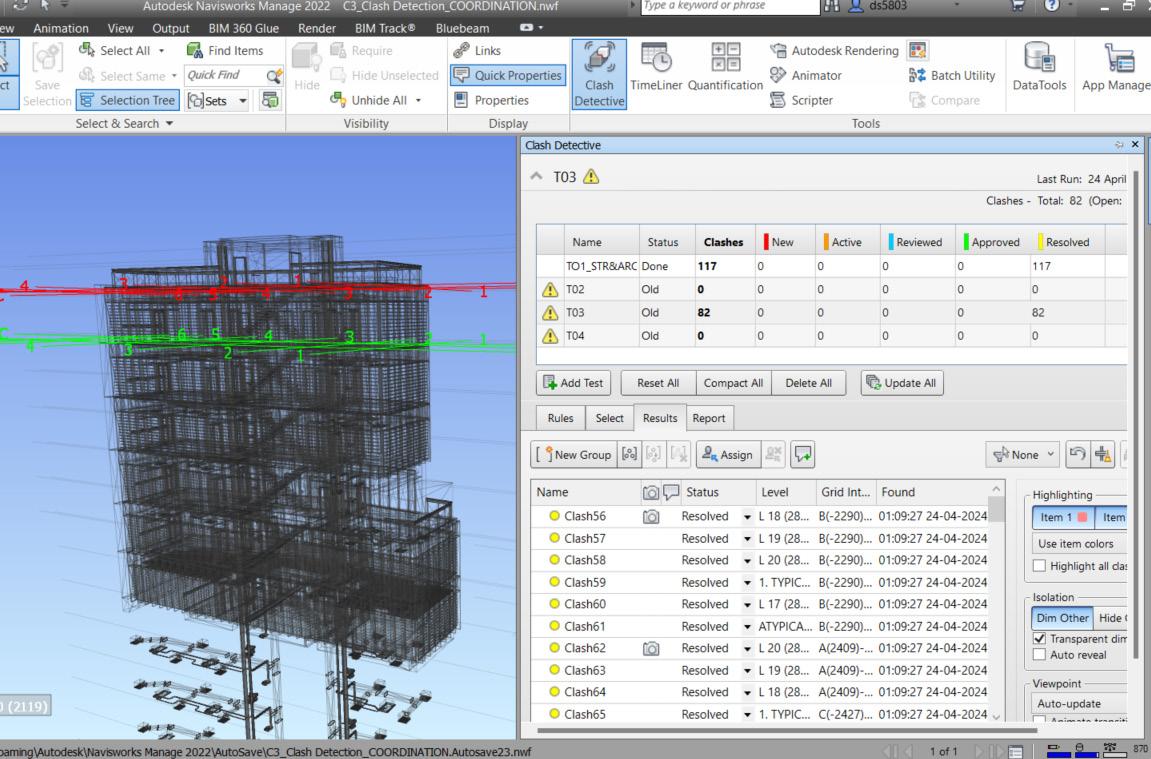Click the Add Test button
This screenshot has width=1151, height=759.
pyautogui.click(x=575, y=384)
